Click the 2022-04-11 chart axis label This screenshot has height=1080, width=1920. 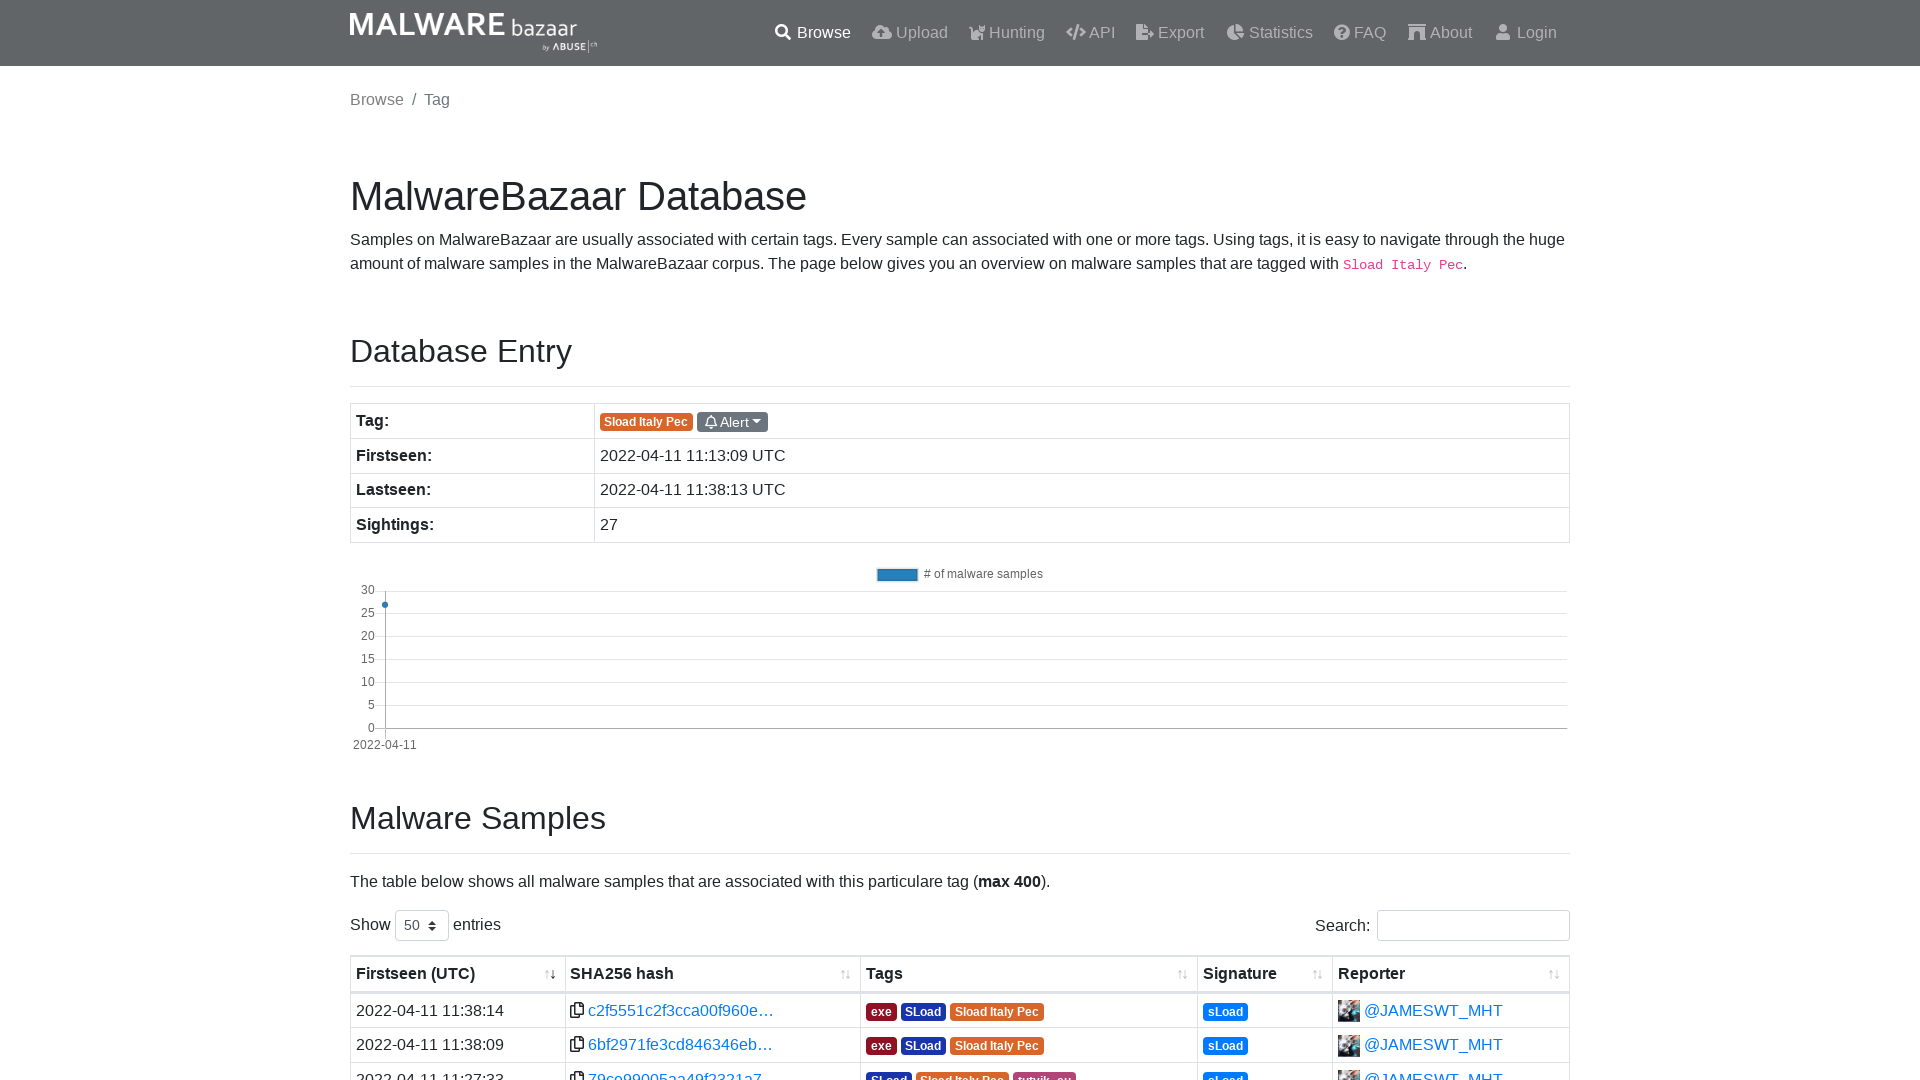[x=385, y=745]
